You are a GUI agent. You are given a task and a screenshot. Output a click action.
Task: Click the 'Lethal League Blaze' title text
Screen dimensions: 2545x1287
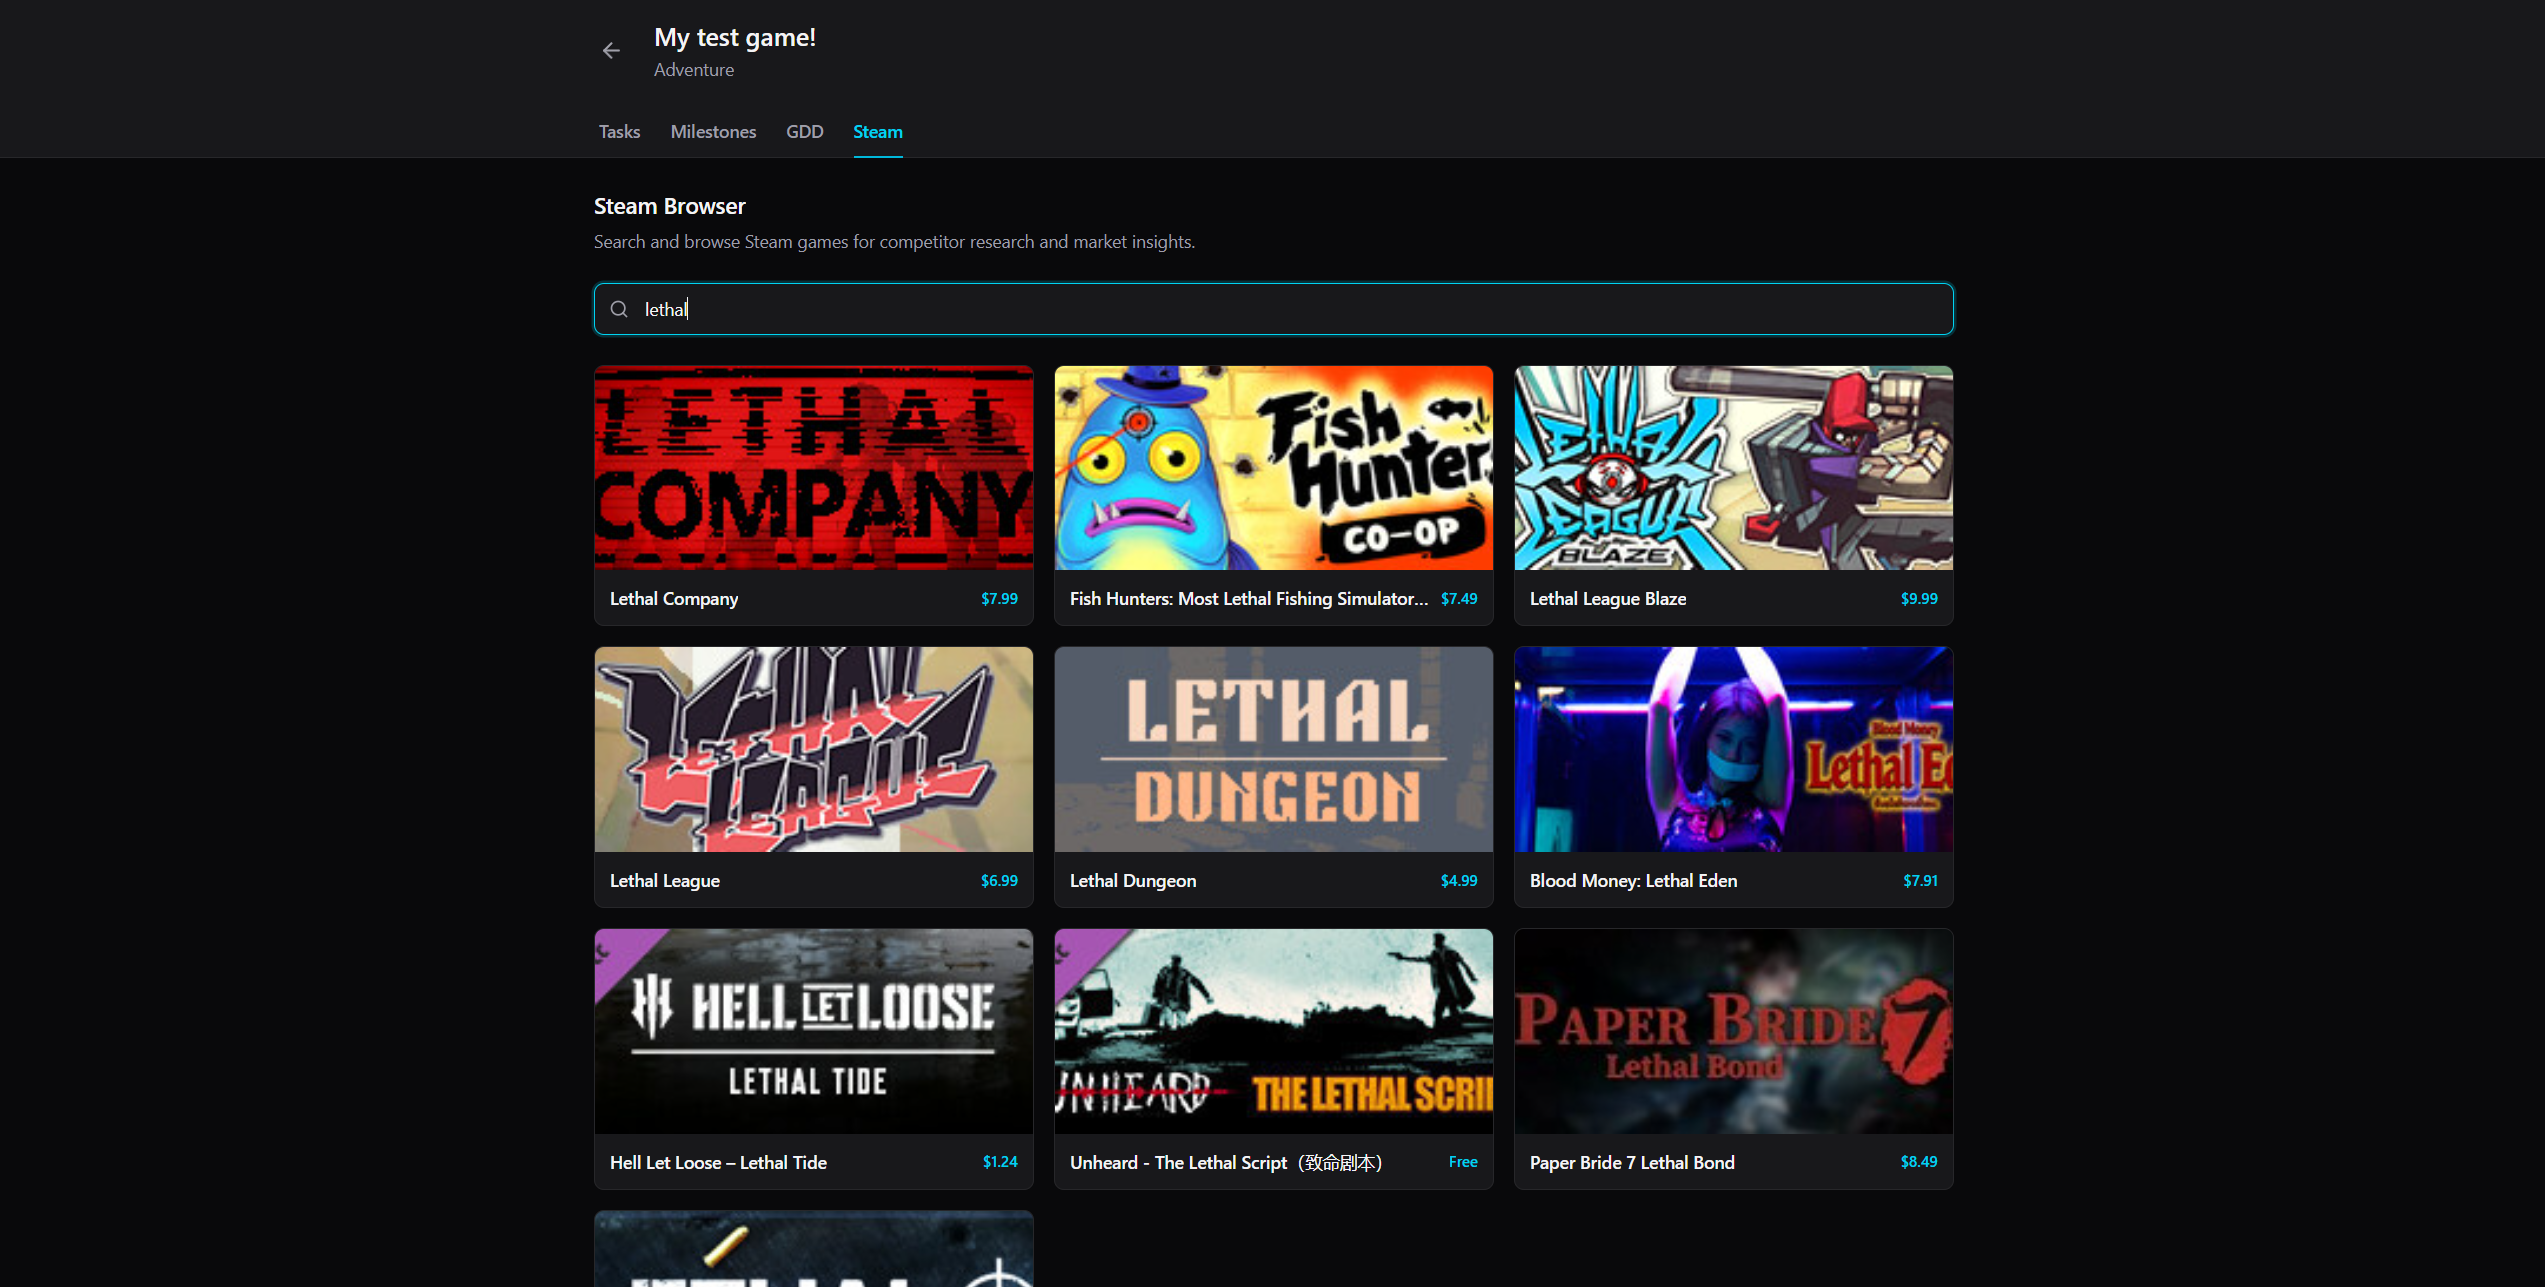(x=1608, y=599)
